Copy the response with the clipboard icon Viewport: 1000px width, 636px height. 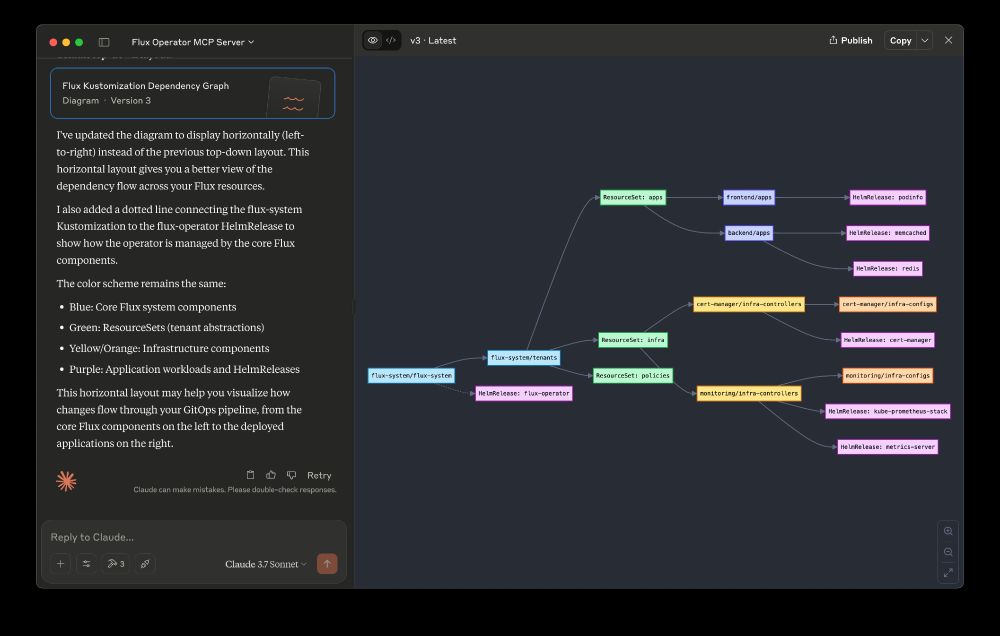pyautogui.click(x=251, y=475)
